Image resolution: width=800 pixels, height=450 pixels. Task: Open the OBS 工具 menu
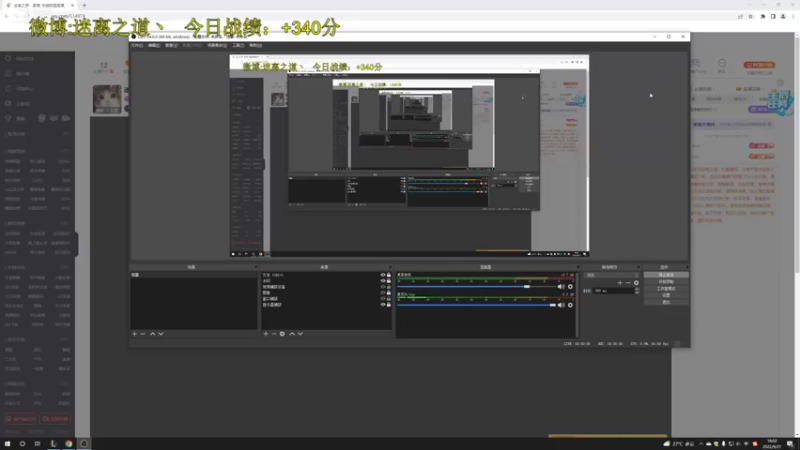tap(238, 45)
